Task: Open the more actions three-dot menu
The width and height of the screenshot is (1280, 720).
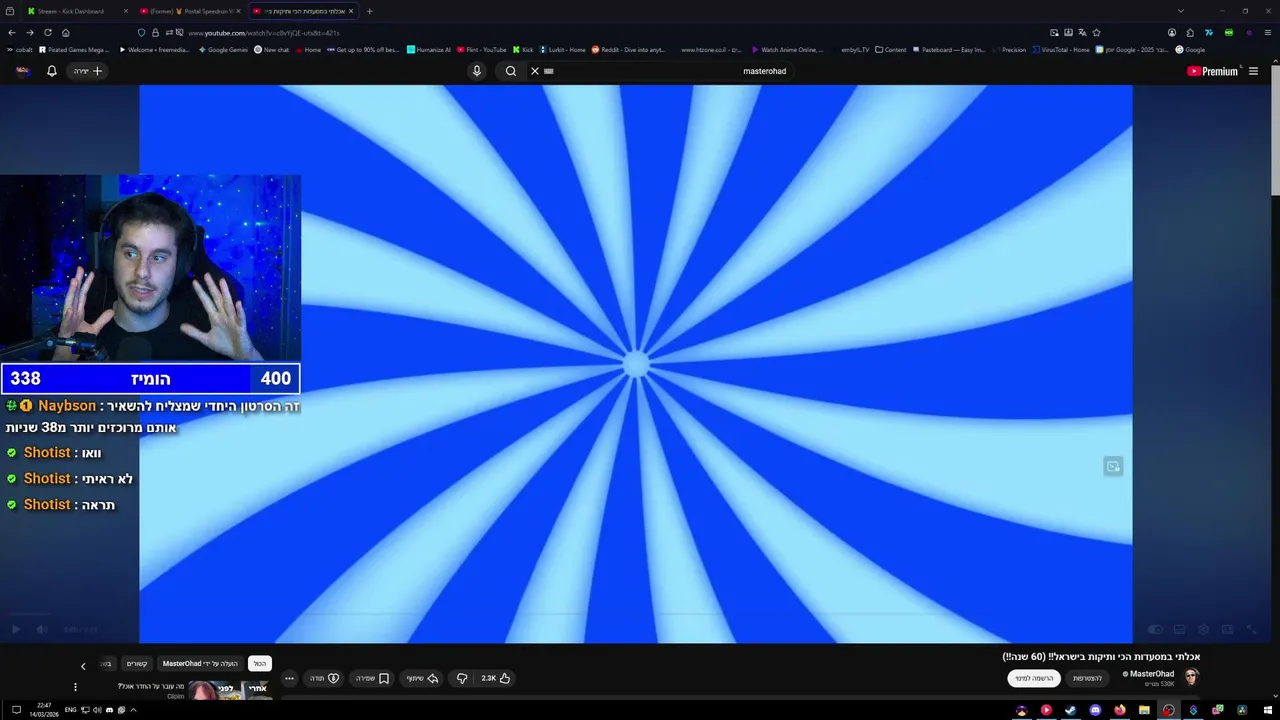Action: [289, 678]
